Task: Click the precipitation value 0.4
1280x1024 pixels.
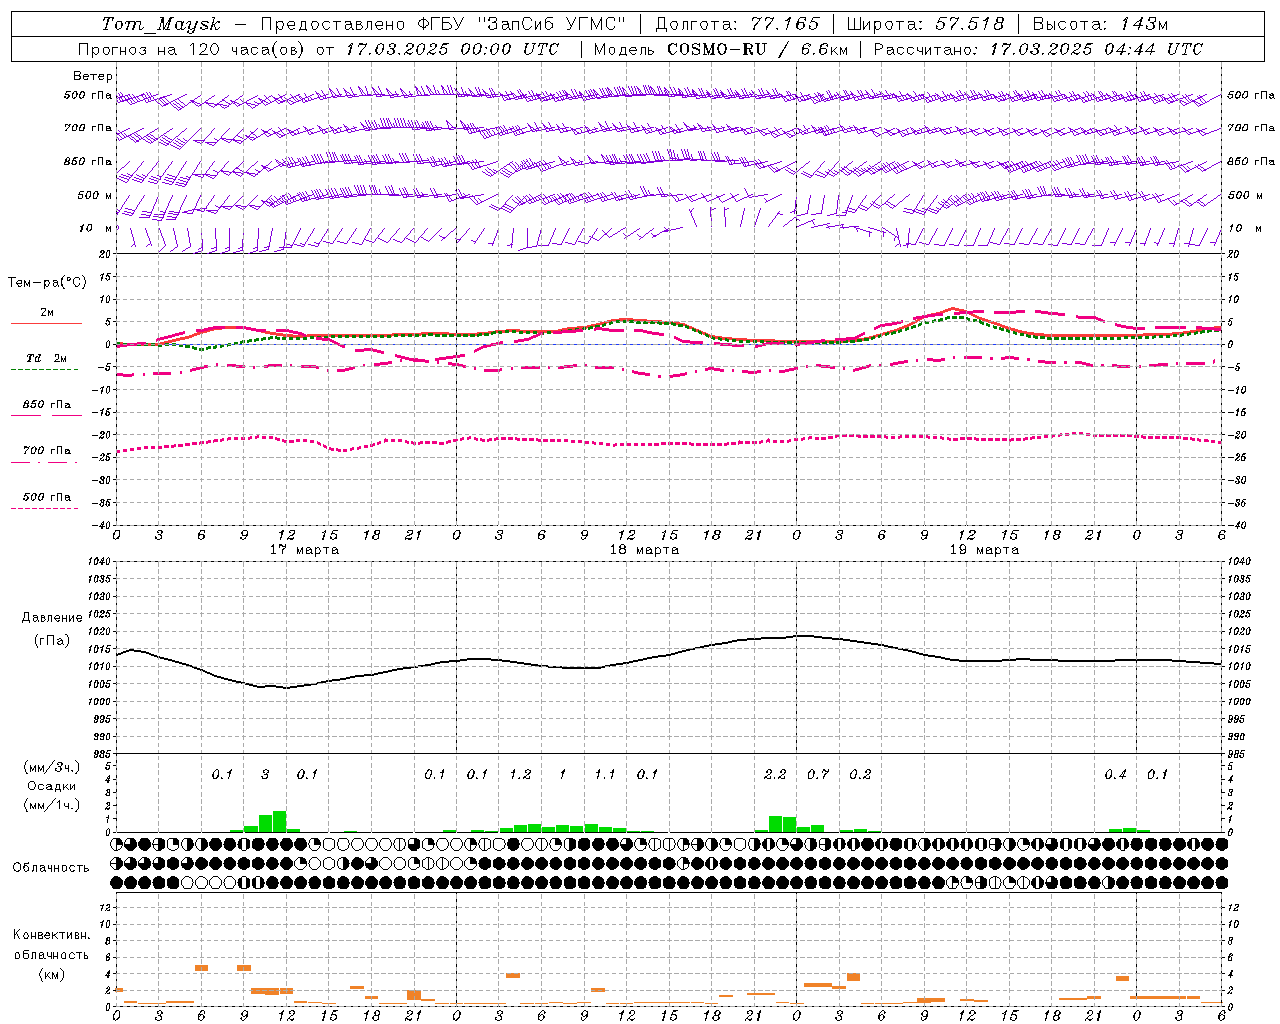Action: 1115,774
